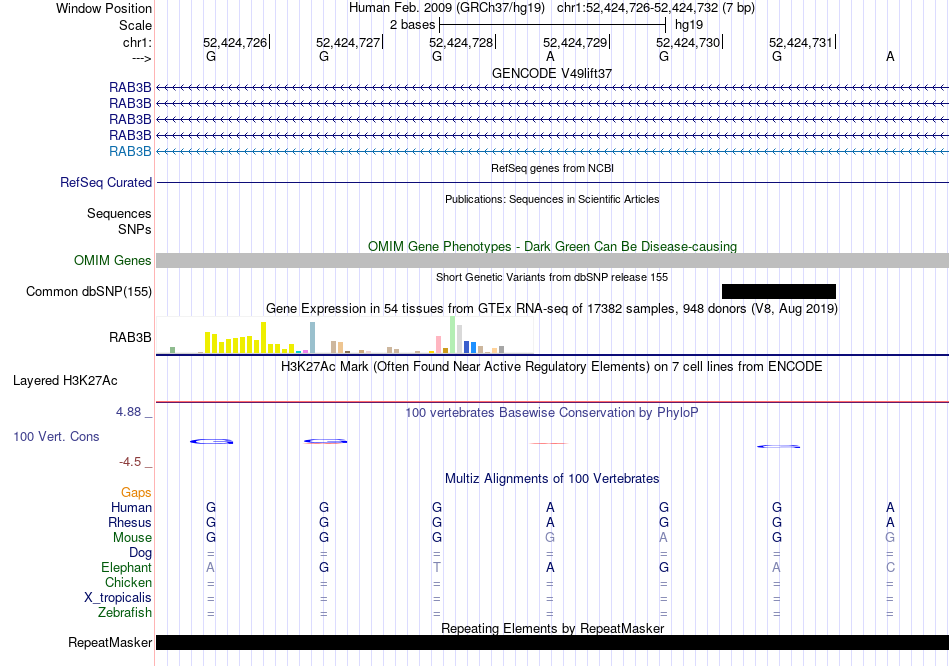This screenshot has width=950, height=666.
Task: Select the black RepeatMasker element bar
Action: click(x=553, y=642)
